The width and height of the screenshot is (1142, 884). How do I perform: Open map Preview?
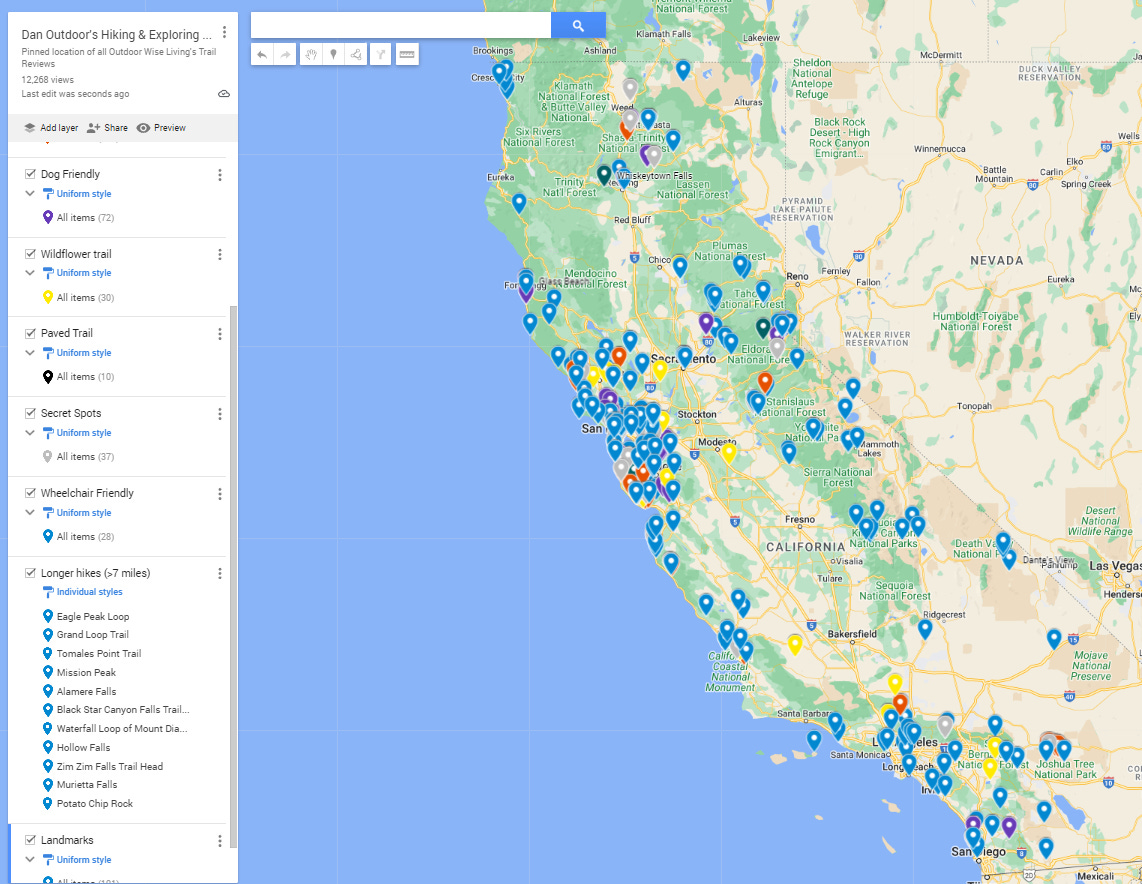pyautogui.click(x=161, y=127)
